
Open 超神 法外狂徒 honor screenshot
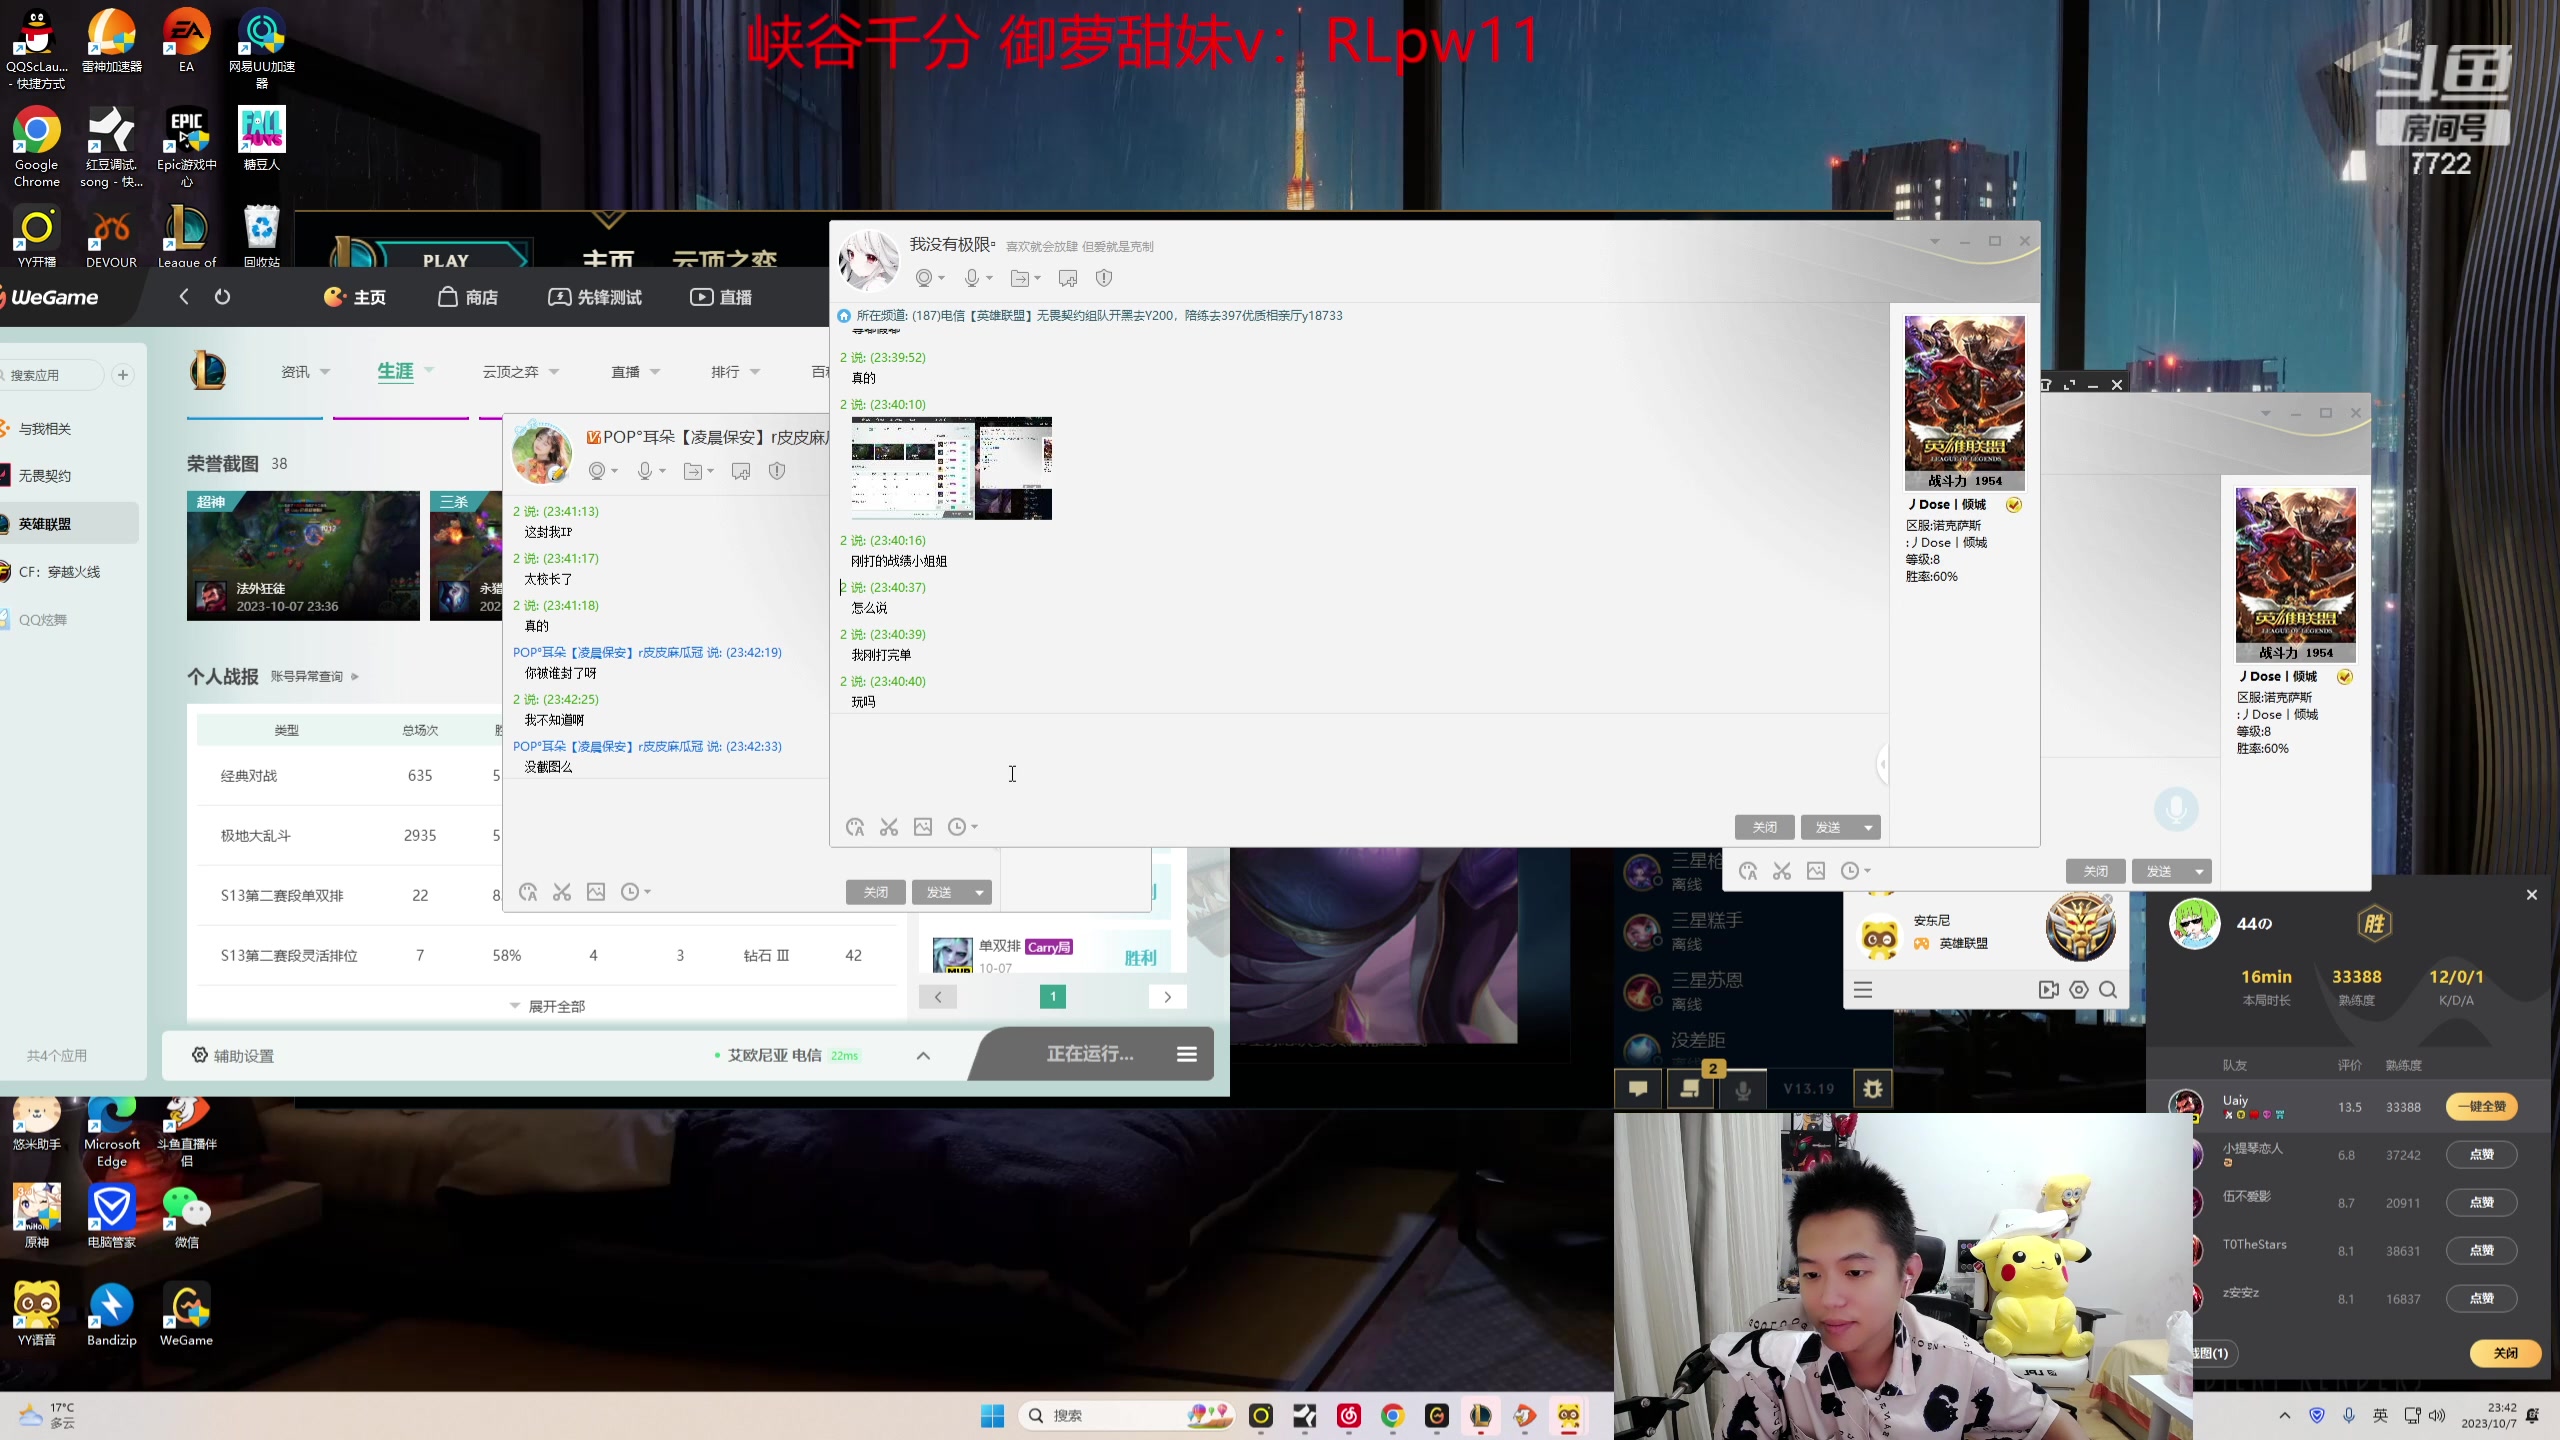pos(303,556)
